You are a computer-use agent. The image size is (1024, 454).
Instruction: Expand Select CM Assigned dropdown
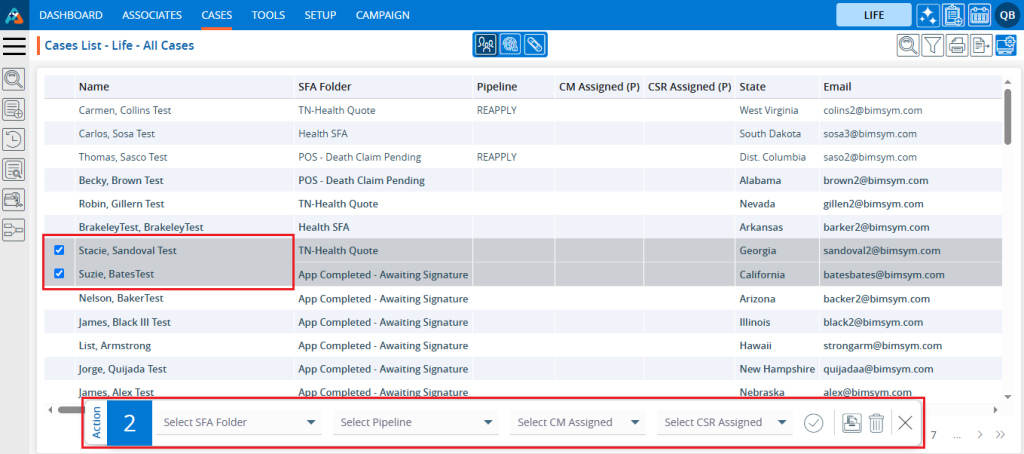click(579, 423)
